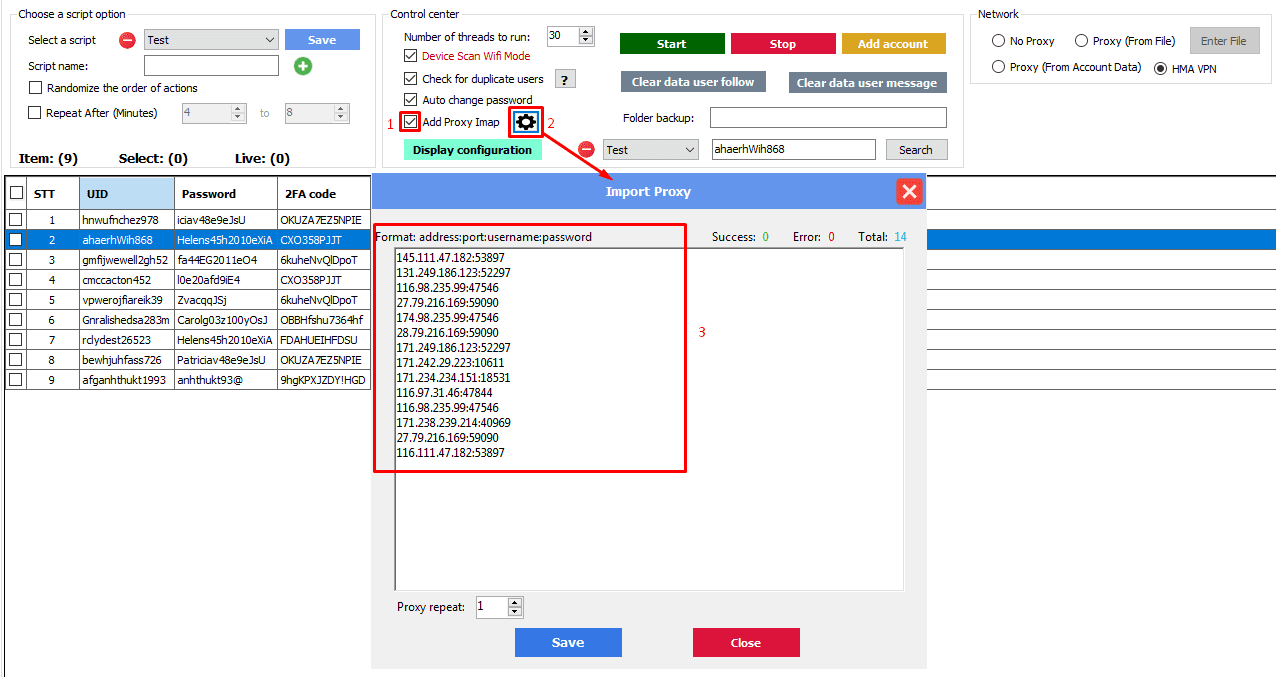Open proxy settings gear icon

point(525,122)
